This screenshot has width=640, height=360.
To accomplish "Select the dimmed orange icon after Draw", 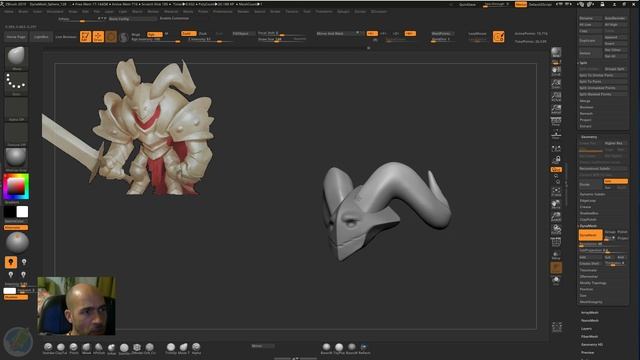I will pyautogui.click(x=111, y=37).
